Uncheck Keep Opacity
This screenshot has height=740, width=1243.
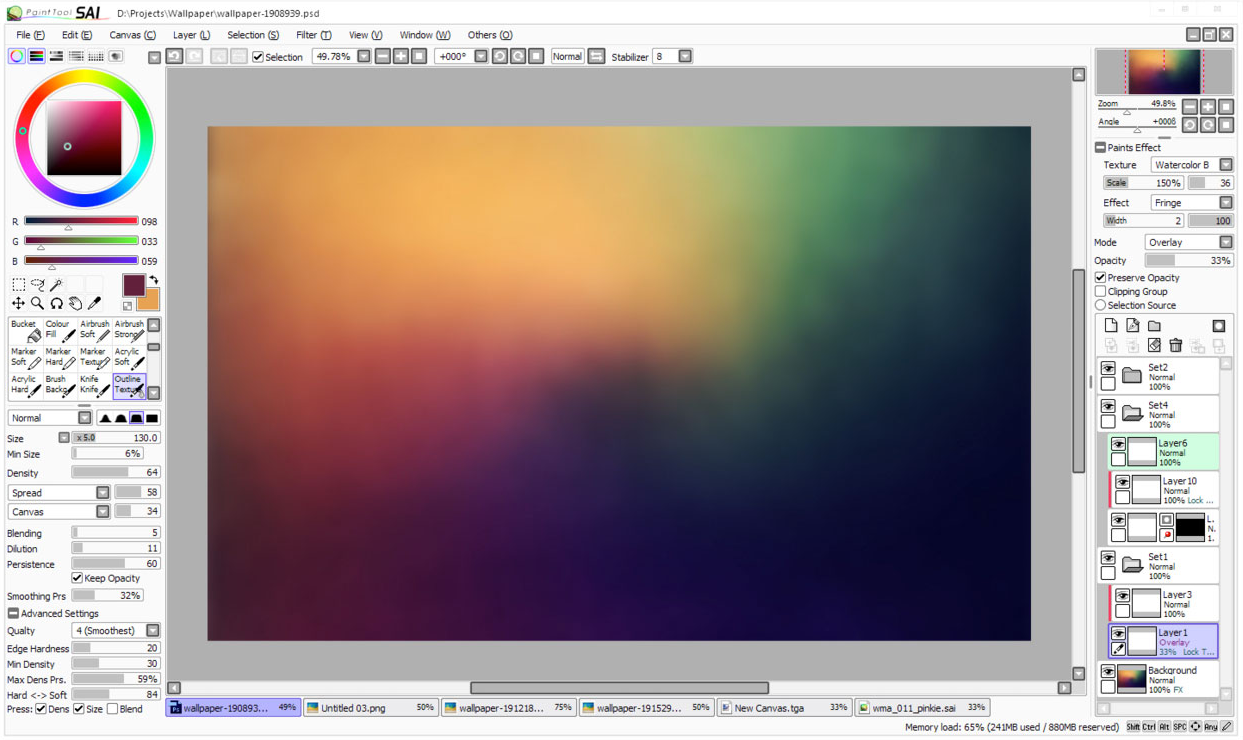click(77, 578)
